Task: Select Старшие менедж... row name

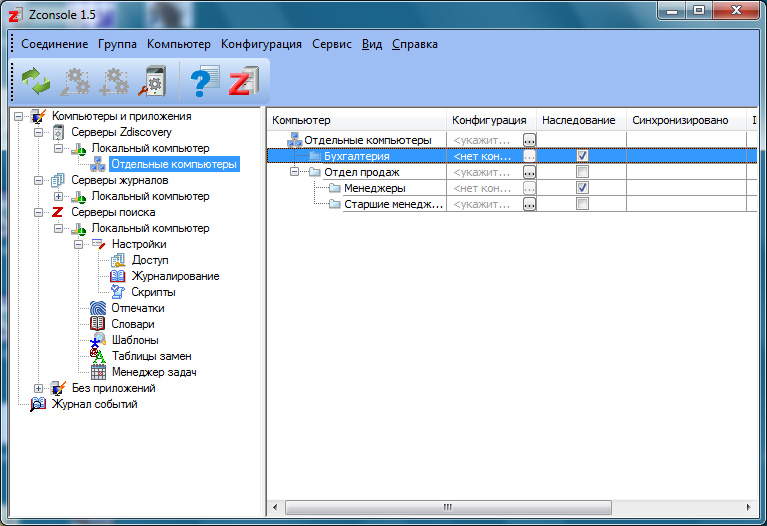Action: (393, 204)
